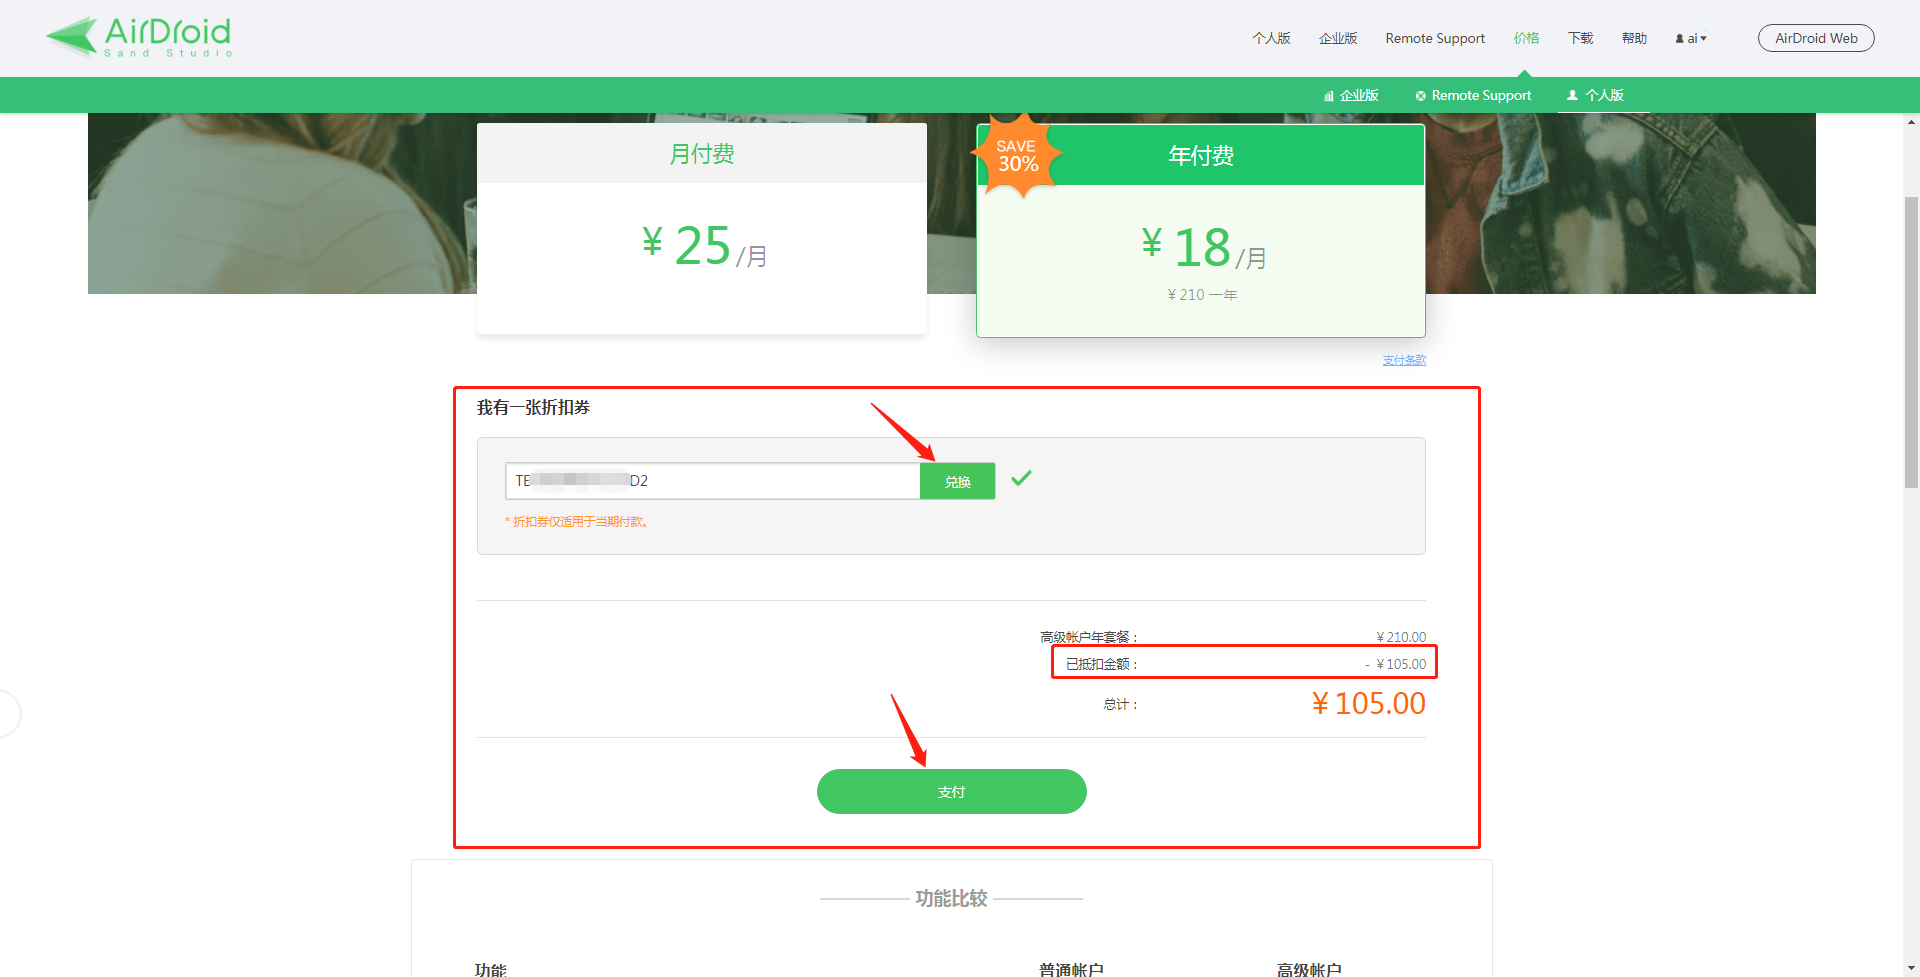Click the 功能比较 section heading
1920x977 pixels.
pos(951,898)
